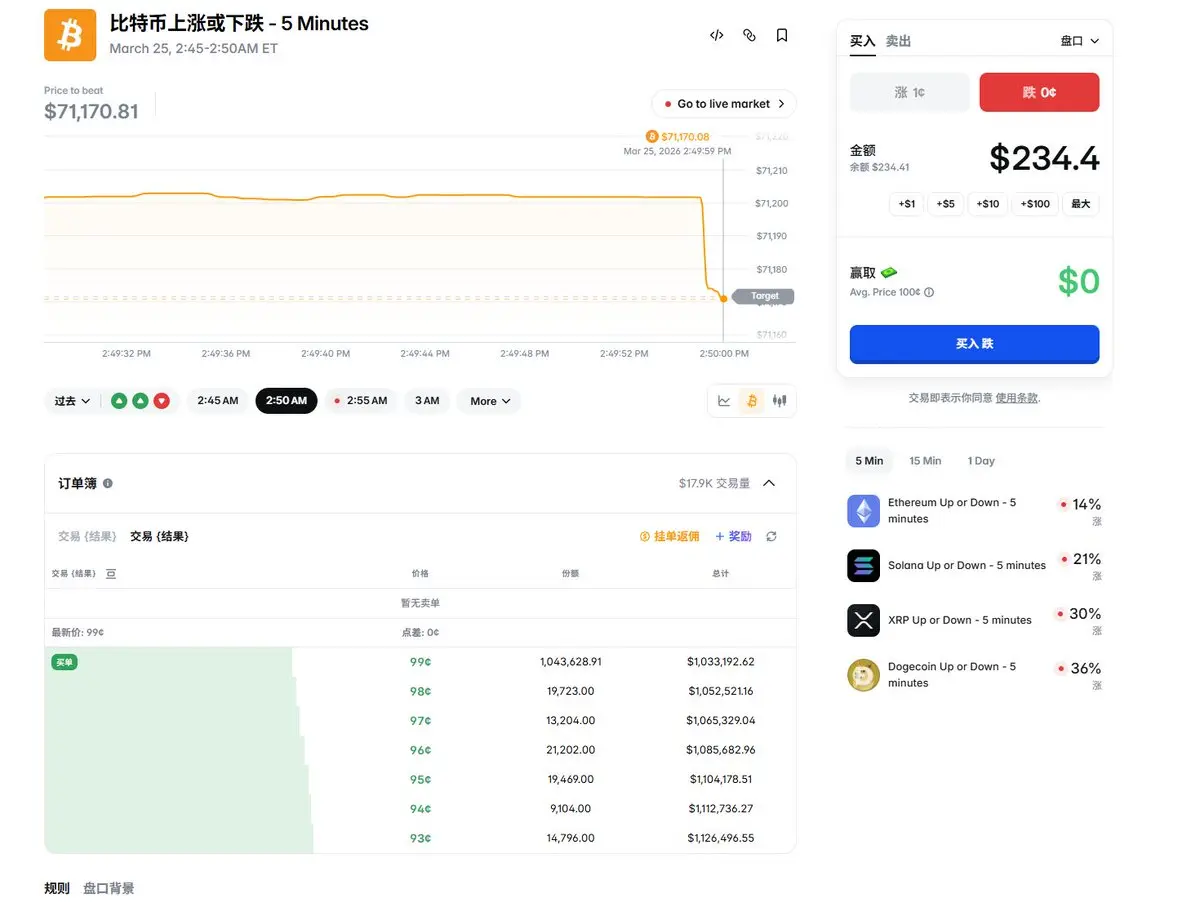Open Ethereum Up or Down market icon
Screen dimensions: 1200x907
tap(864, 511)
